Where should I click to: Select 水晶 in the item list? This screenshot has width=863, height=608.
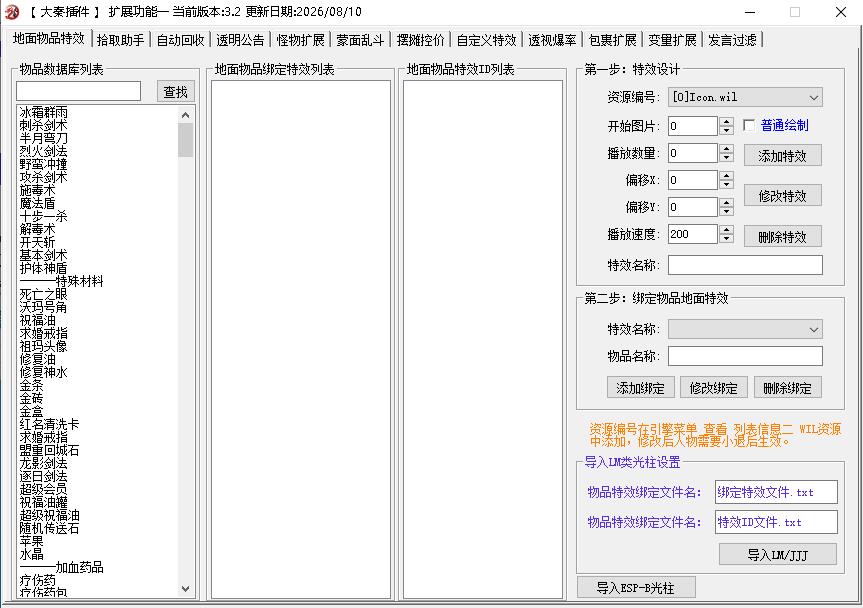(x=31, y=554)
